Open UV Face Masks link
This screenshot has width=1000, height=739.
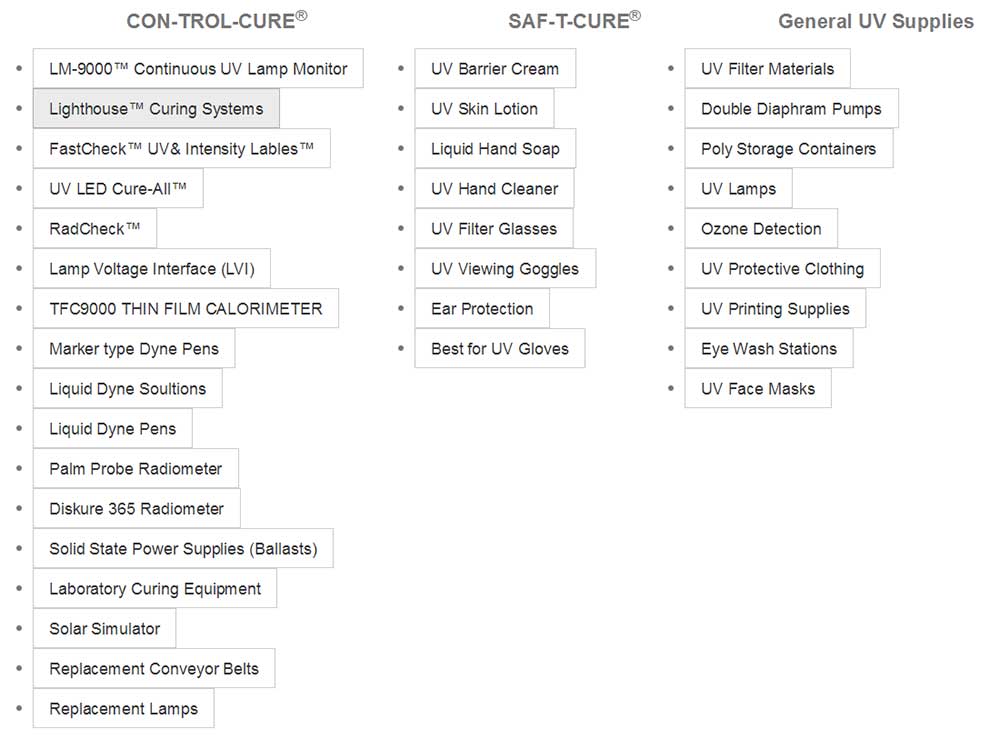[758, 388]
